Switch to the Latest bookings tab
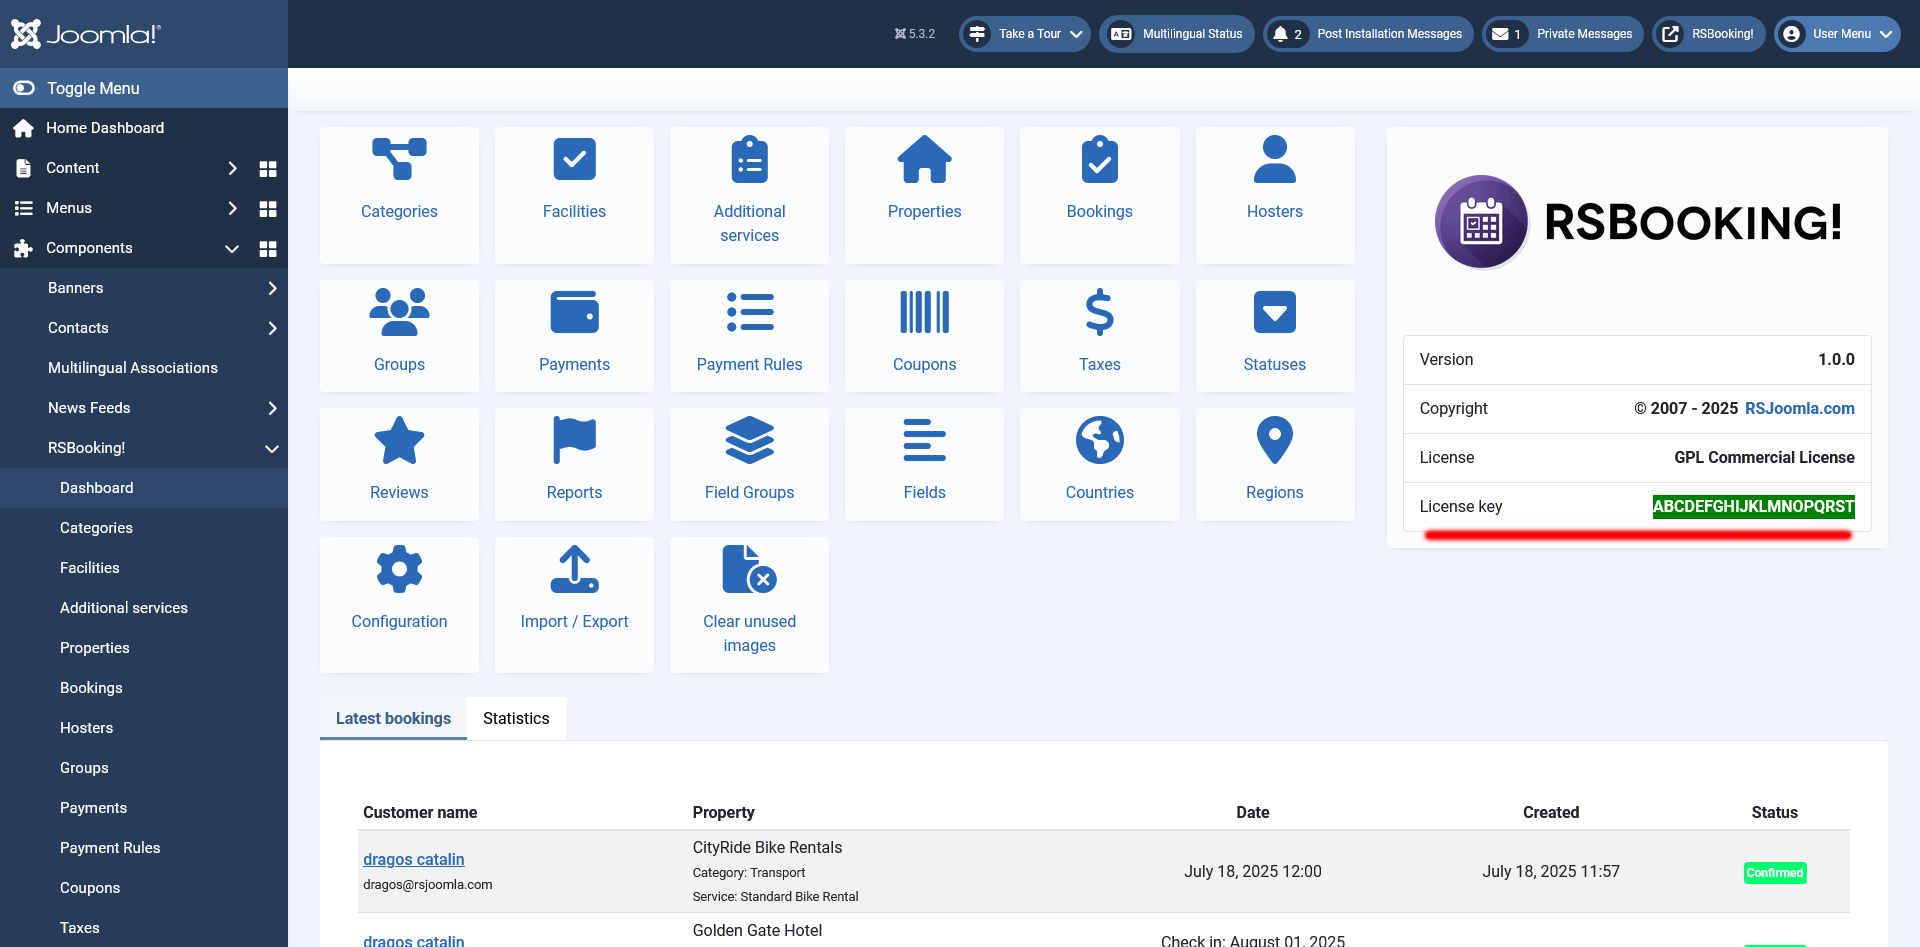 [x=393, y=718]
